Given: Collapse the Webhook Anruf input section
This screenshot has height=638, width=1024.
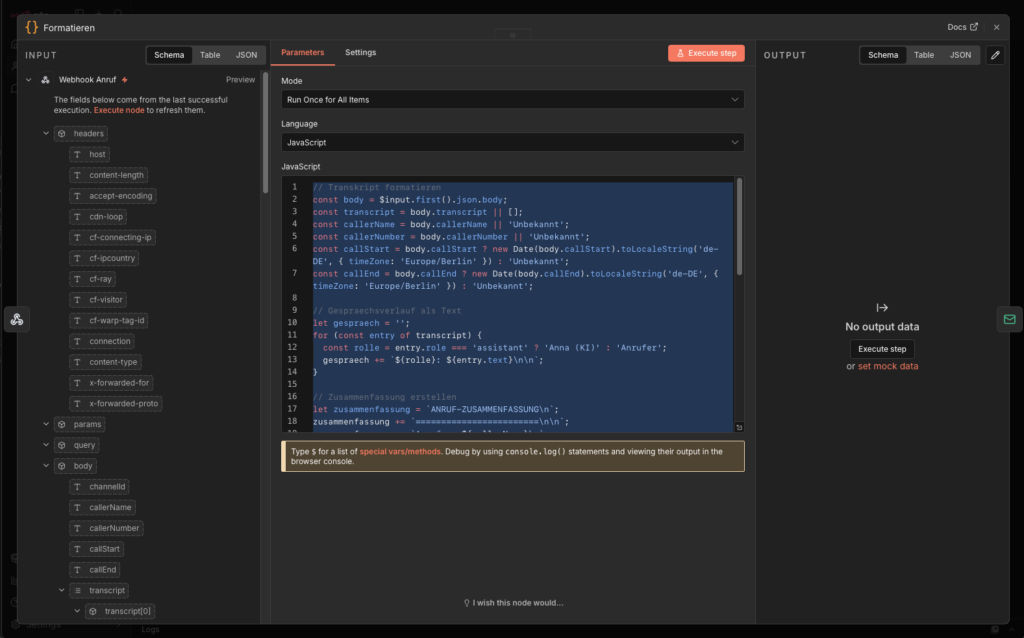Looking at the screenshot, I should click(29, 80).
